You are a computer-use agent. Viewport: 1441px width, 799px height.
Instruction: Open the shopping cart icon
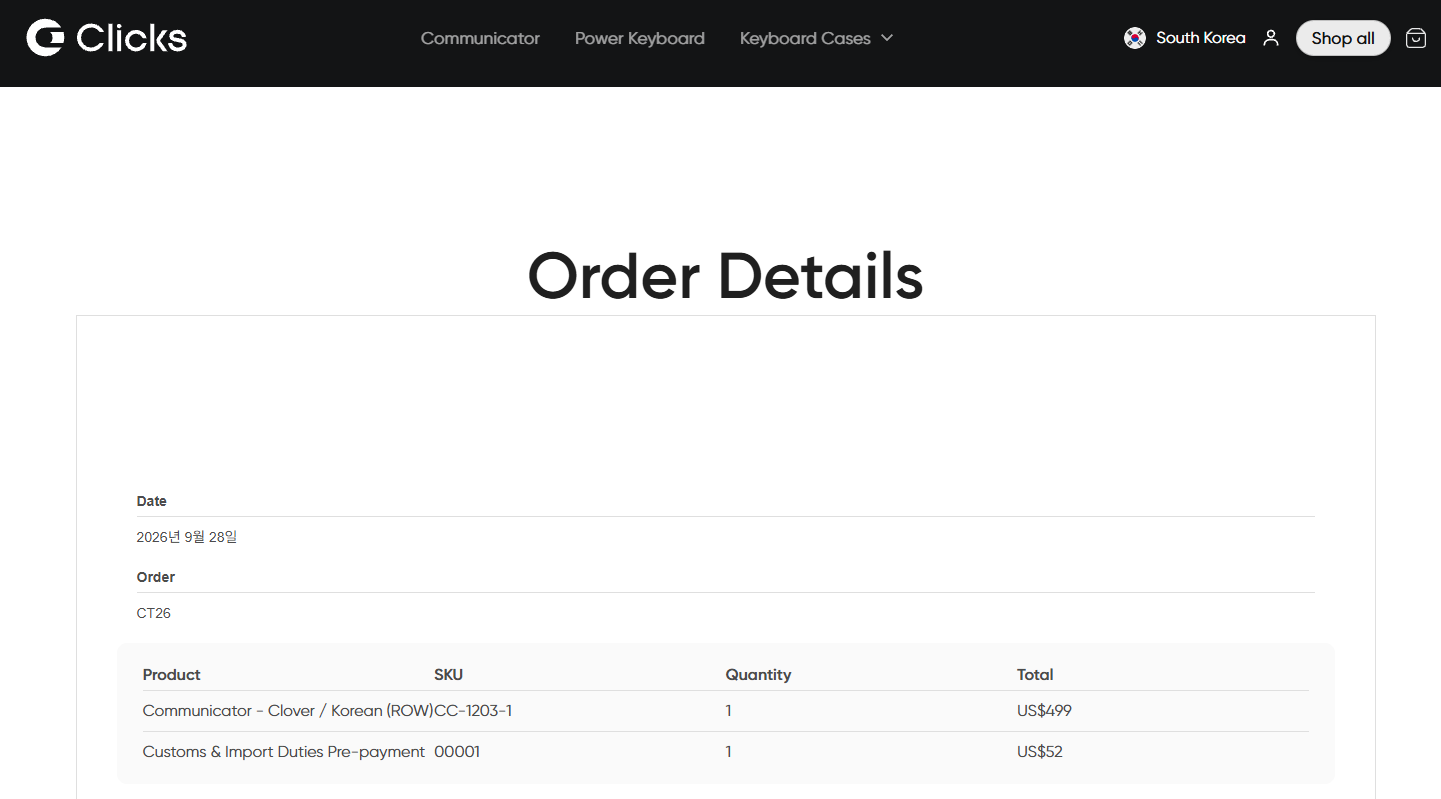coord(1416,38)
